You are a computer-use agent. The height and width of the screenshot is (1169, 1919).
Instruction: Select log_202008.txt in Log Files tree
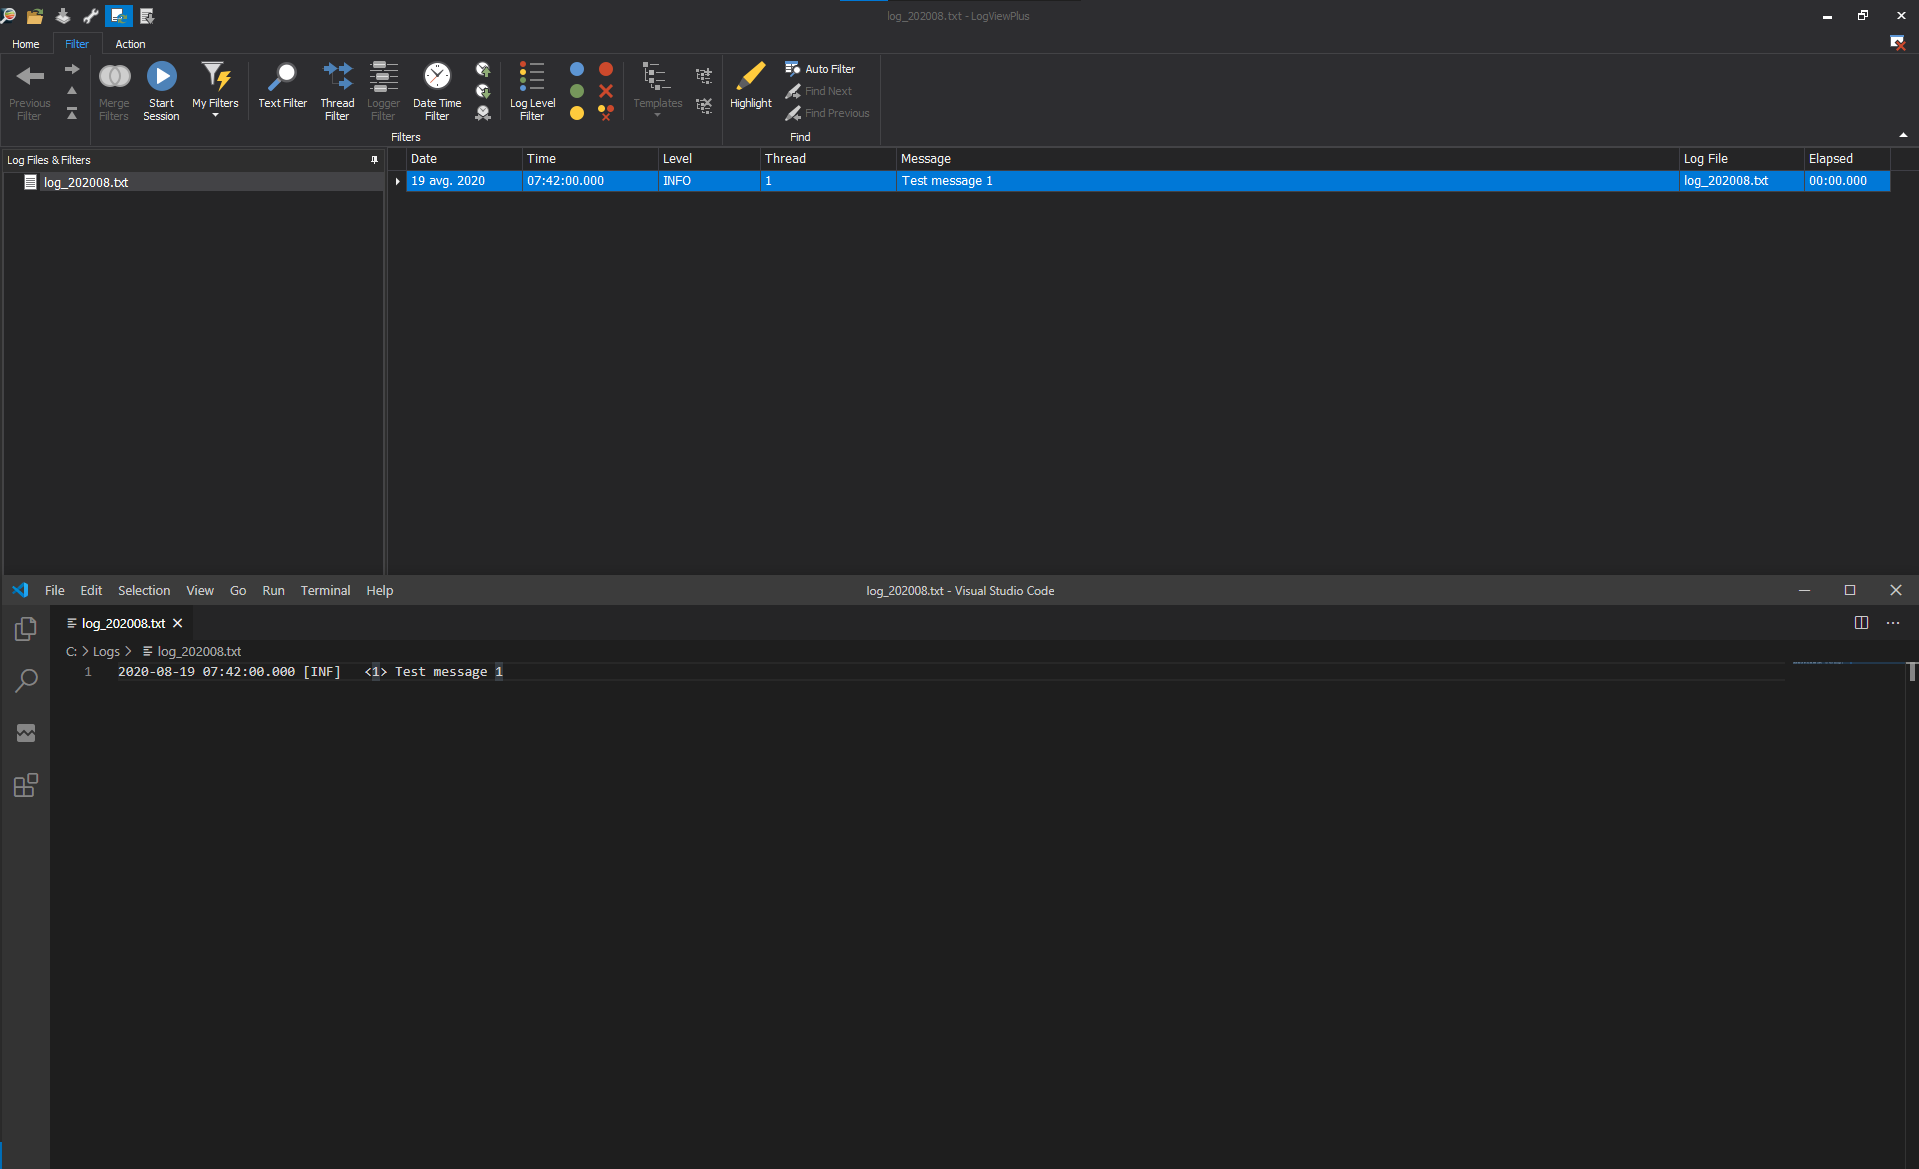pos(86,182)
